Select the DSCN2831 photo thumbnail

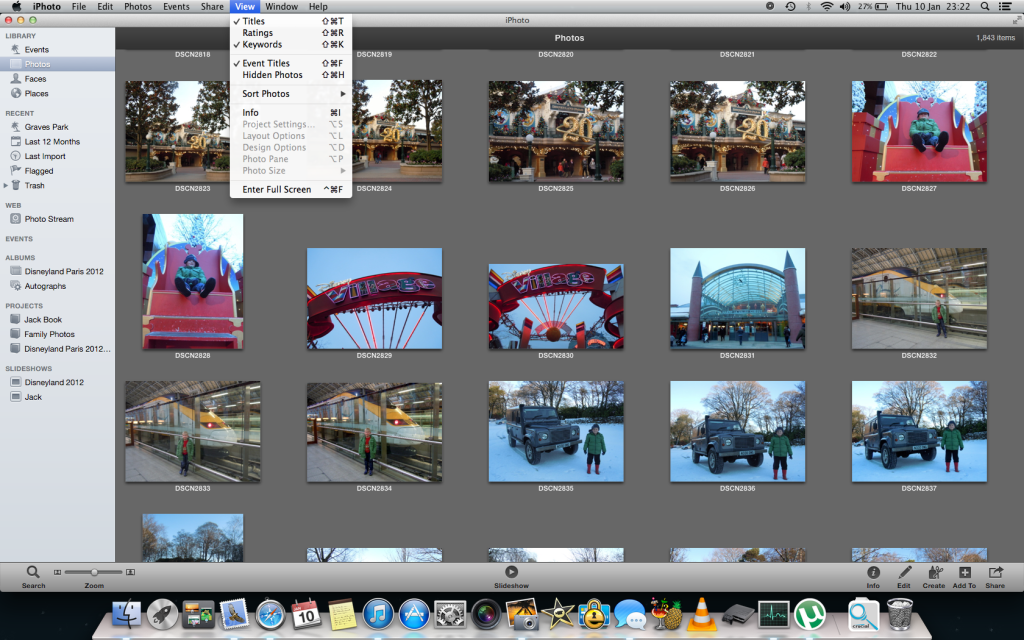click(x=737, y=298)
